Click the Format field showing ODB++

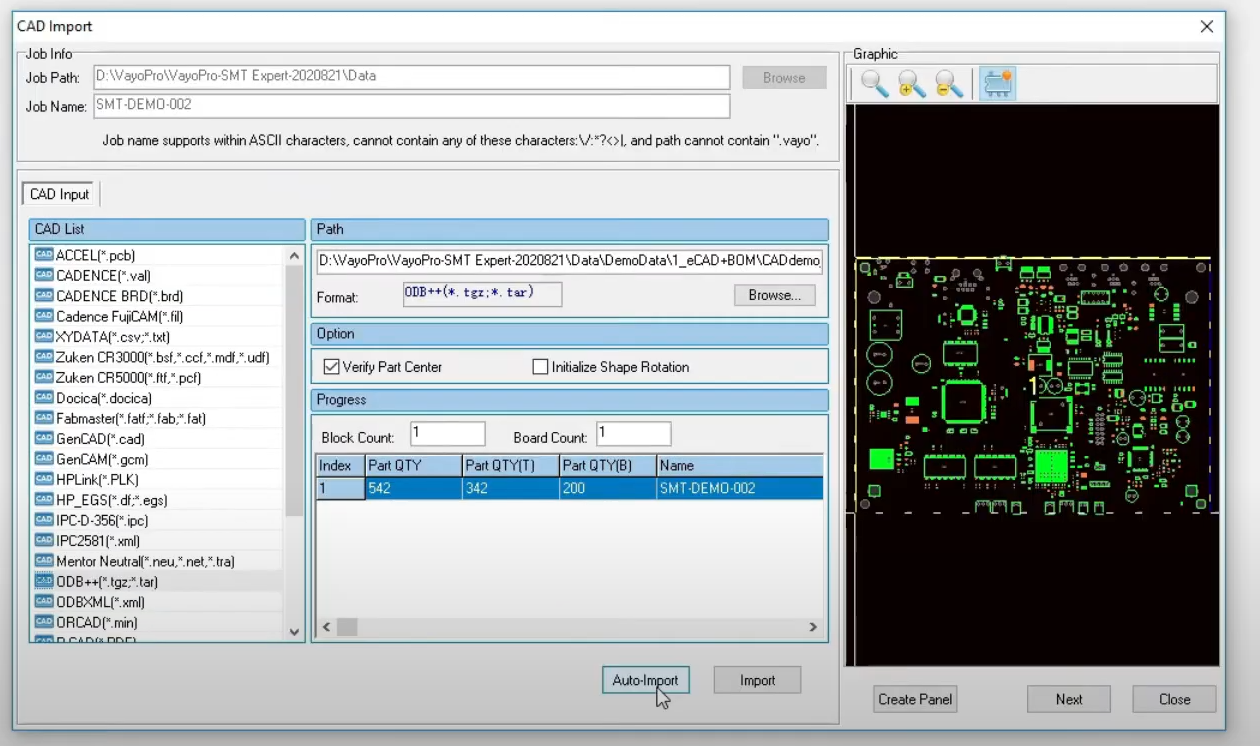click(x=482, y=294)
